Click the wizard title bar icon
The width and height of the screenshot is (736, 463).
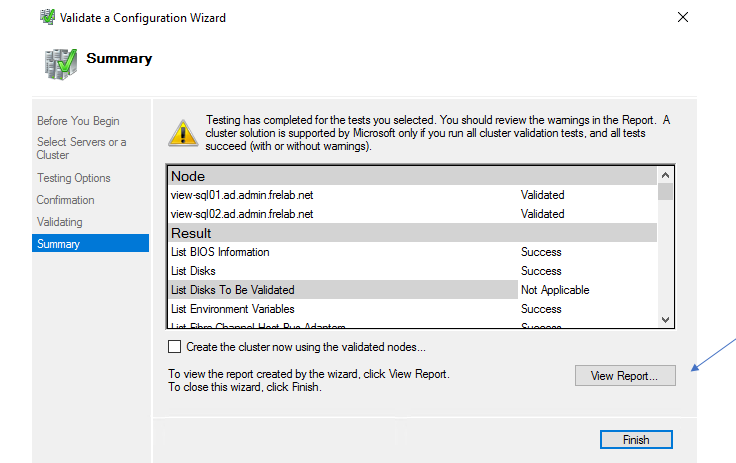pos(46,17)
